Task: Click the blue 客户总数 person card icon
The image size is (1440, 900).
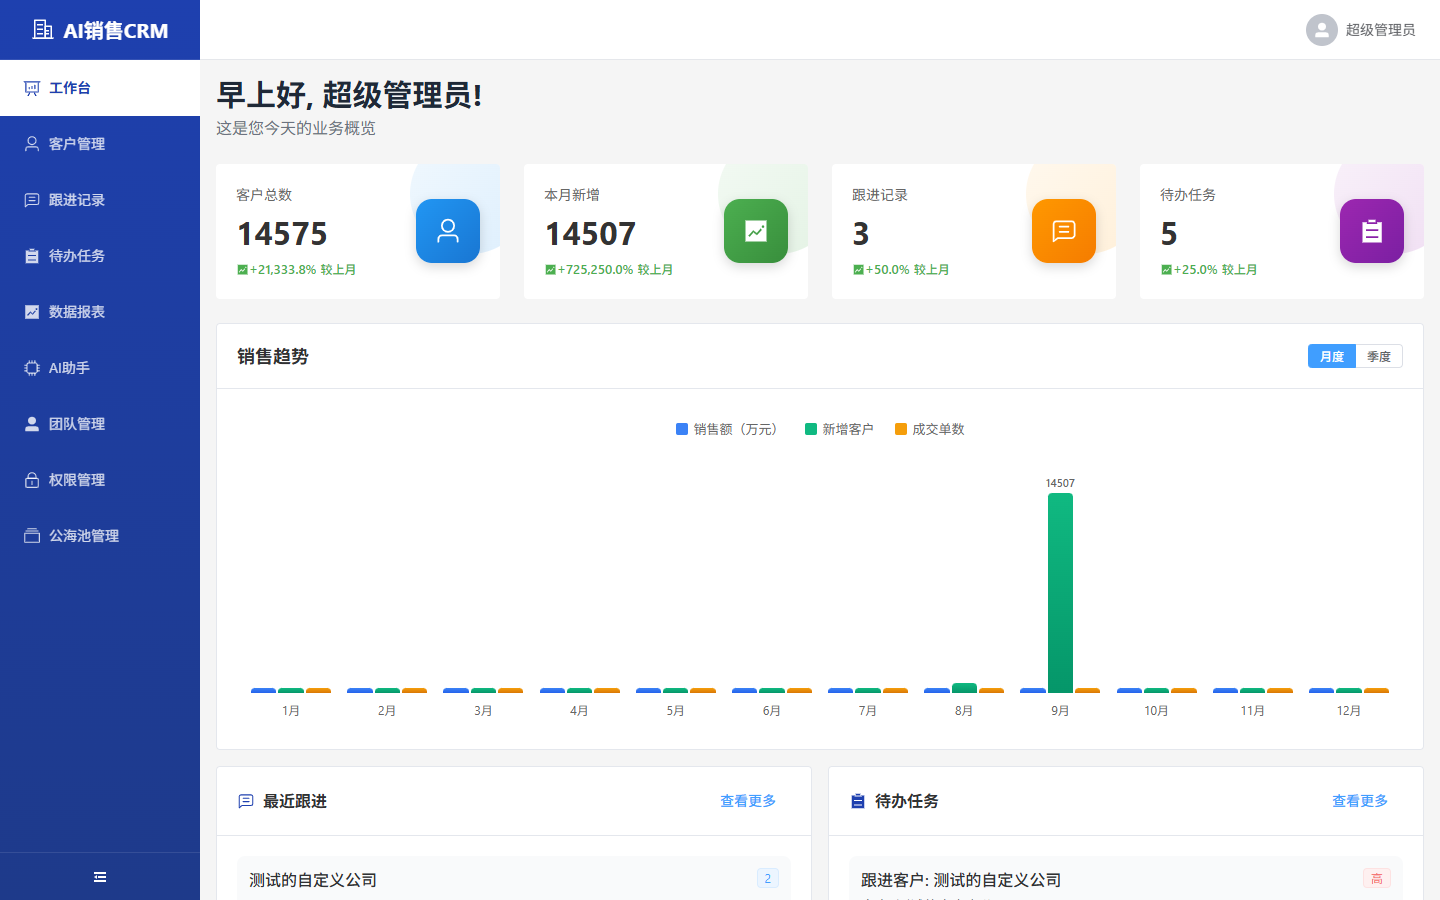Action: (x=448, y=231)
